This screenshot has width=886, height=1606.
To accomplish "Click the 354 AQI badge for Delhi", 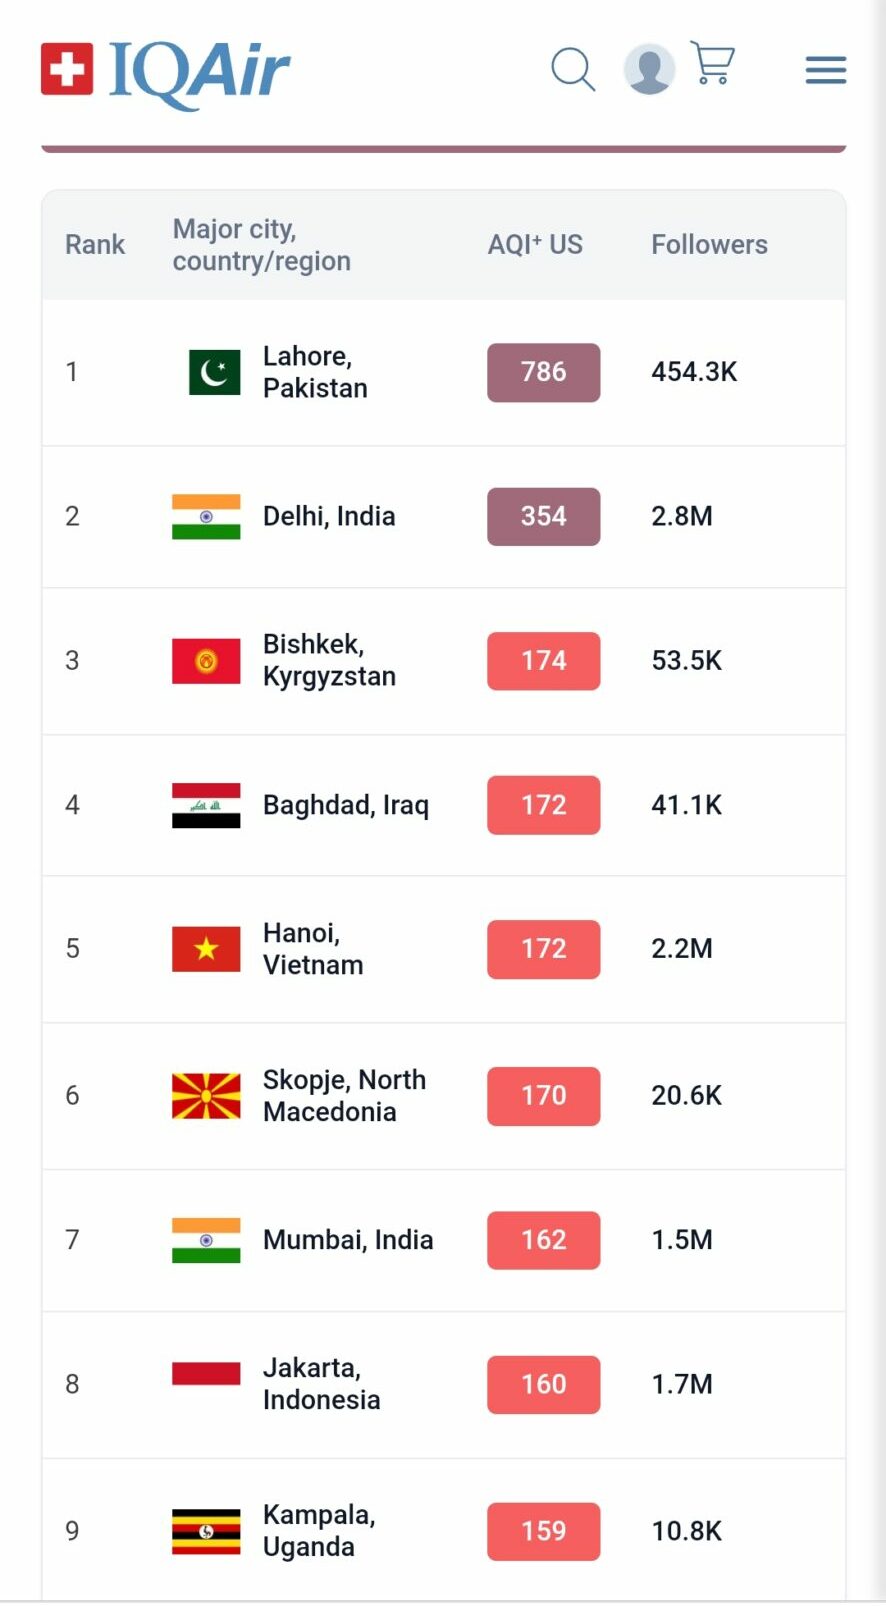I will (x=544, y=516).
